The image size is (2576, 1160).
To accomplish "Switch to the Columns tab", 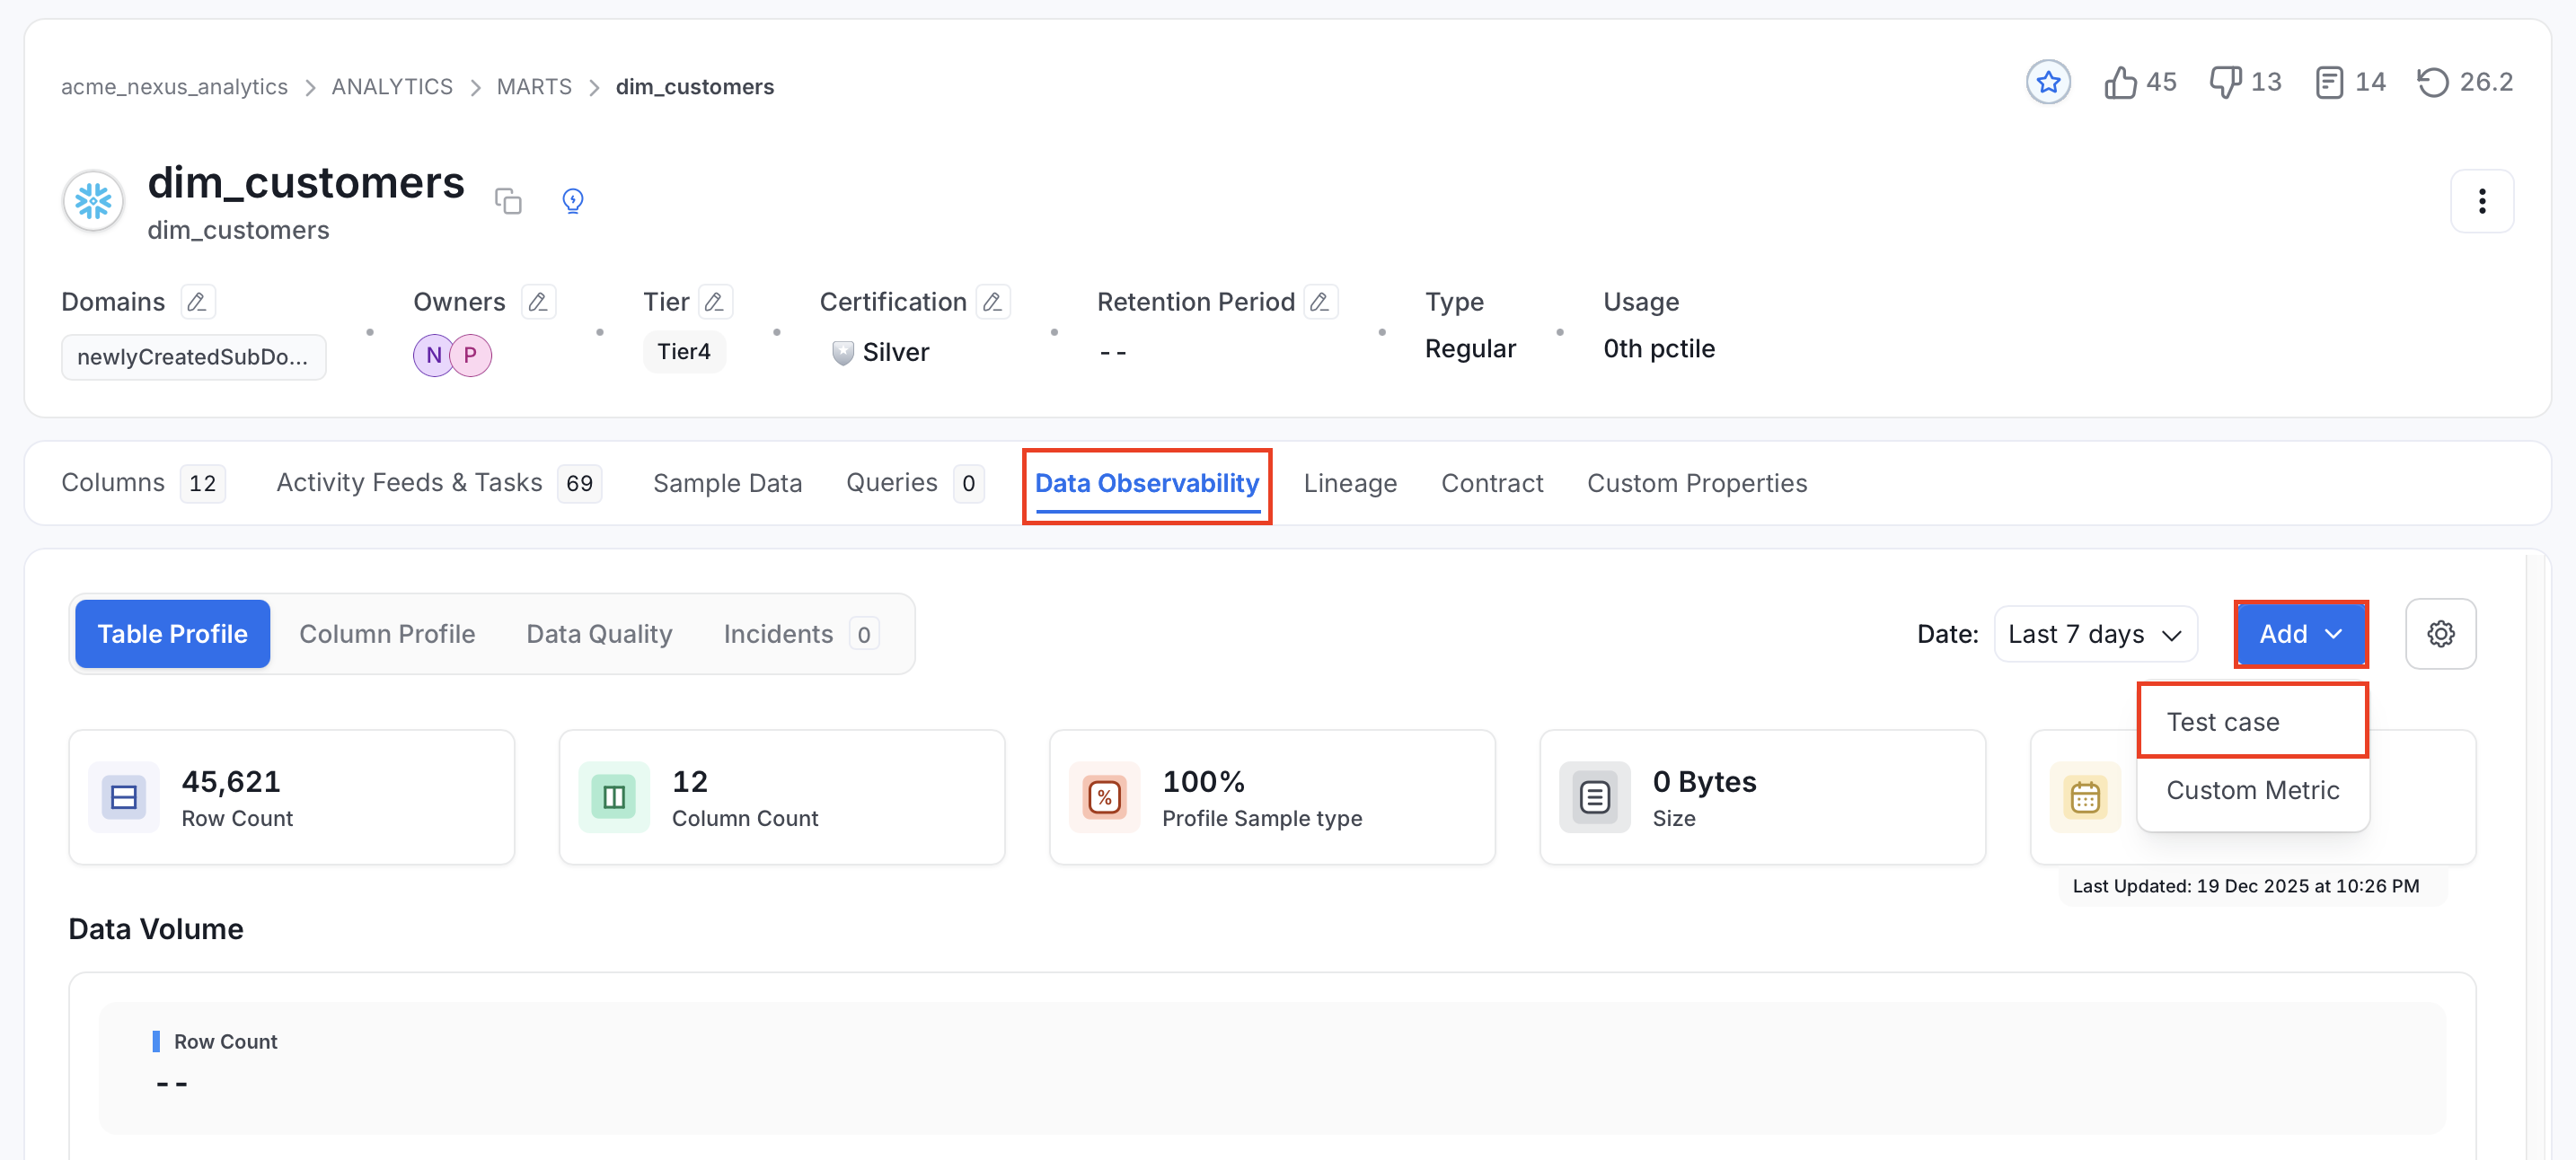I will (x=143, y=483).
